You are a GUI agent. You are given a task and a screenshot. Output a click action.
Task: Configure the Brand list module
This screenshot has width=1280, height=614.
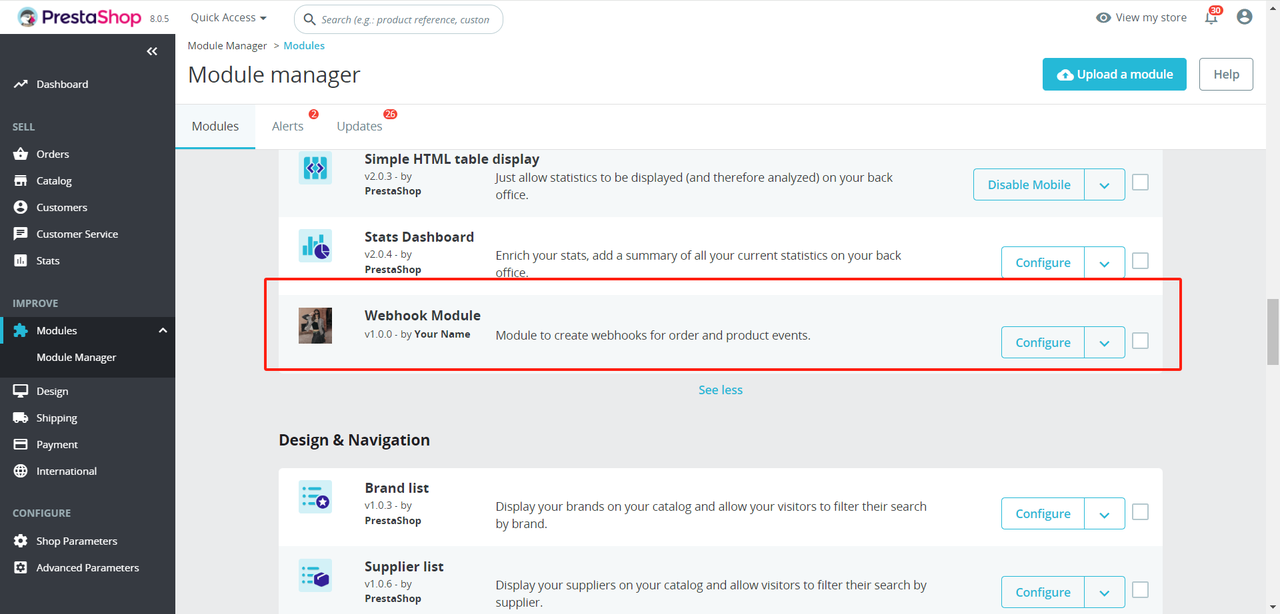coord(1043,514)
